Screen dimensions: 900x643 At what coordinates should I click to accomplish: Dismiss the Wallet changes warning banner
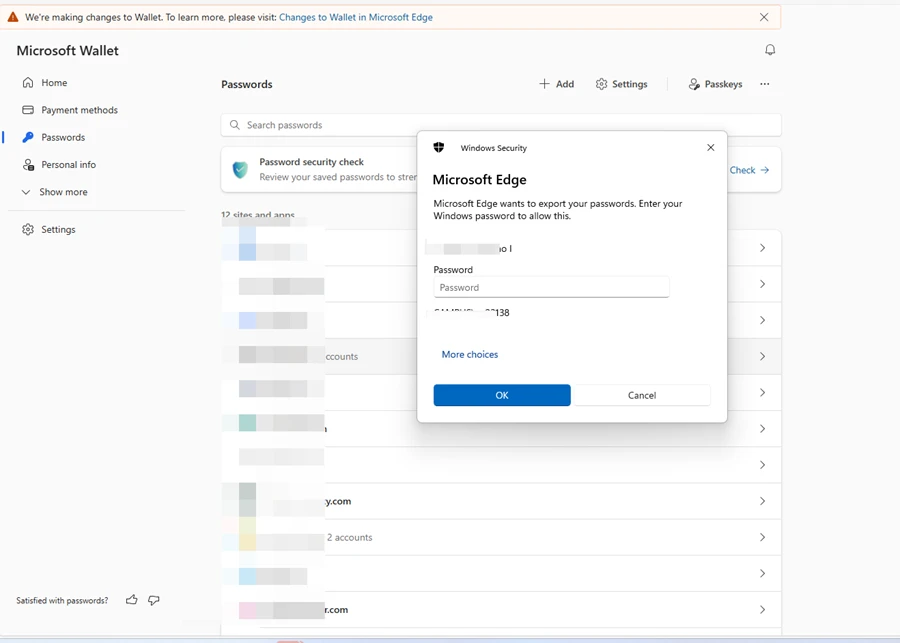(764, 17)
